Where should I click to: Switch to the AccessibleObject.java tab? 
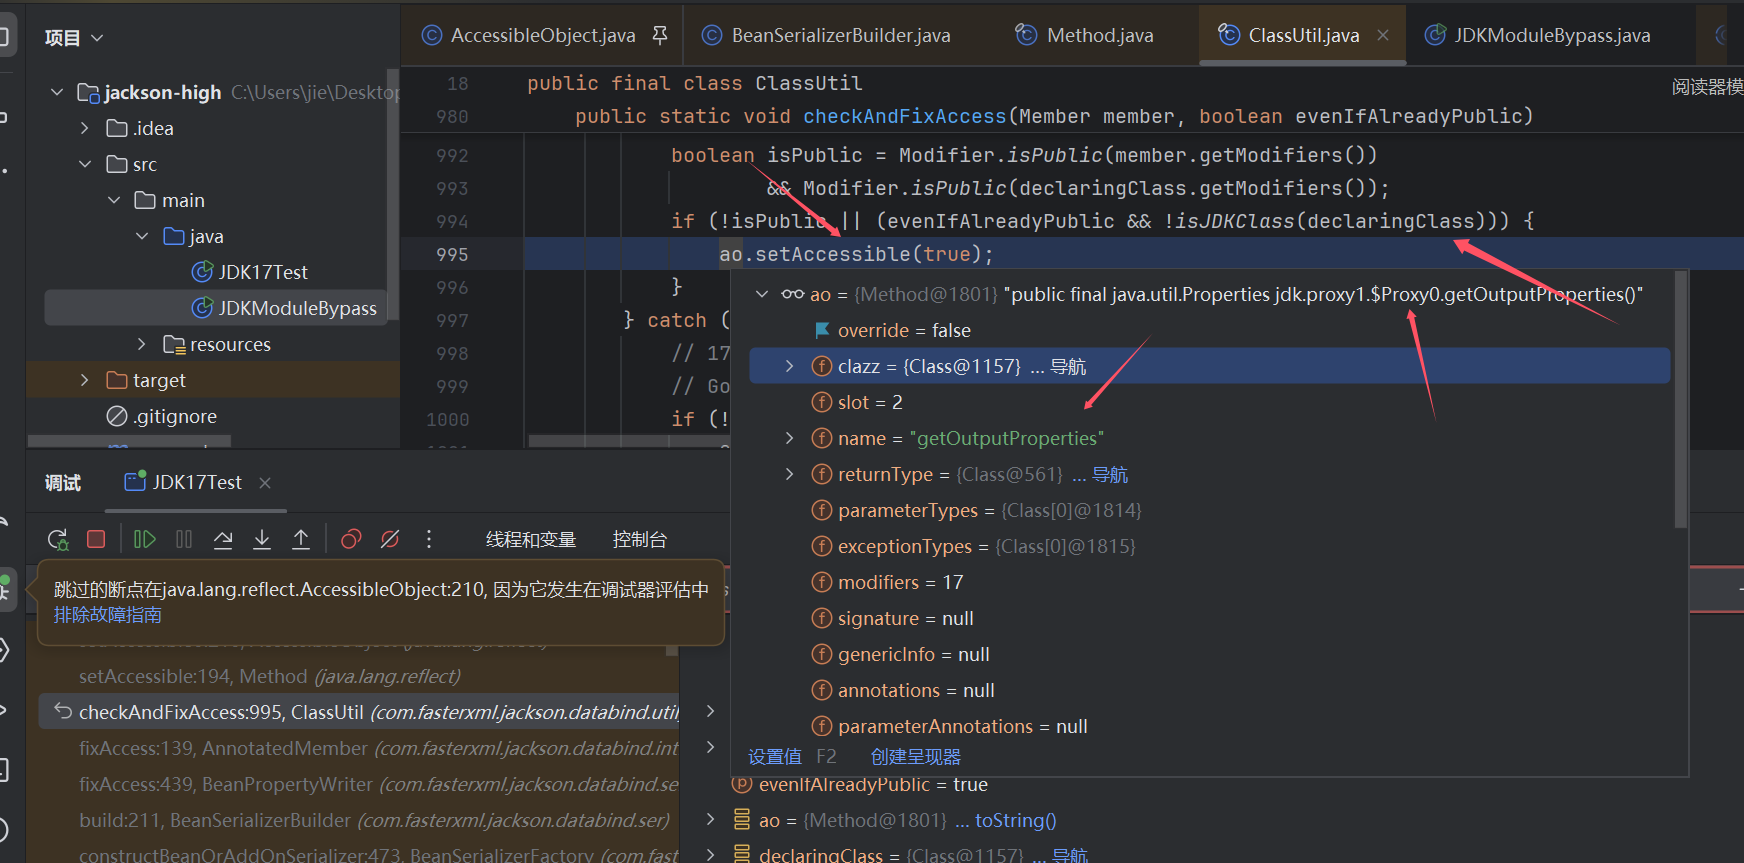543,36
